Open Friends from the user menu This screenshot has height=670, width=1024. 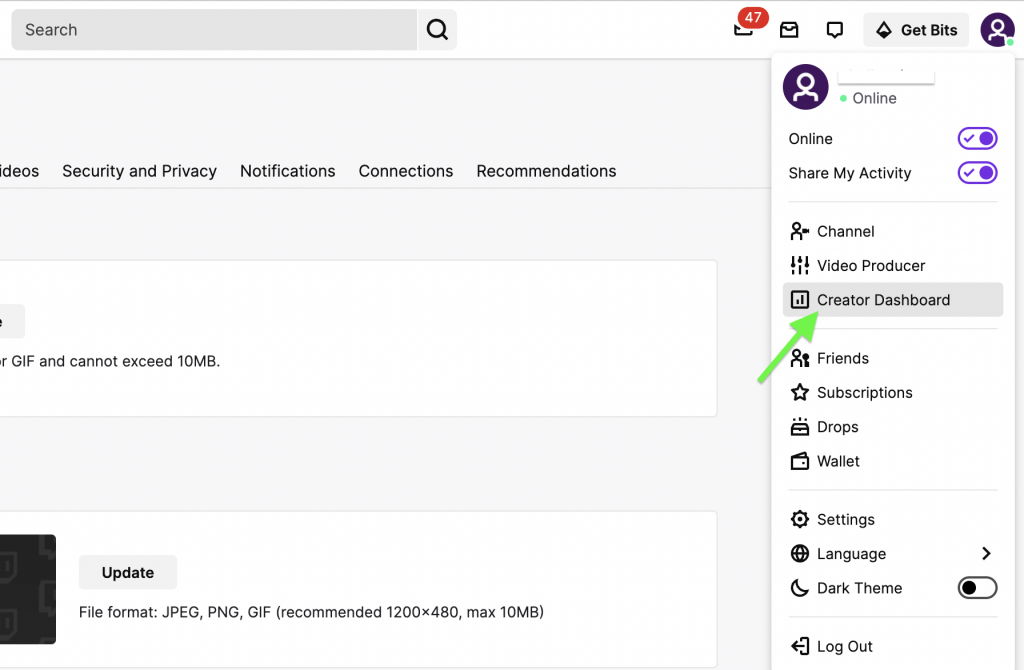893,359
